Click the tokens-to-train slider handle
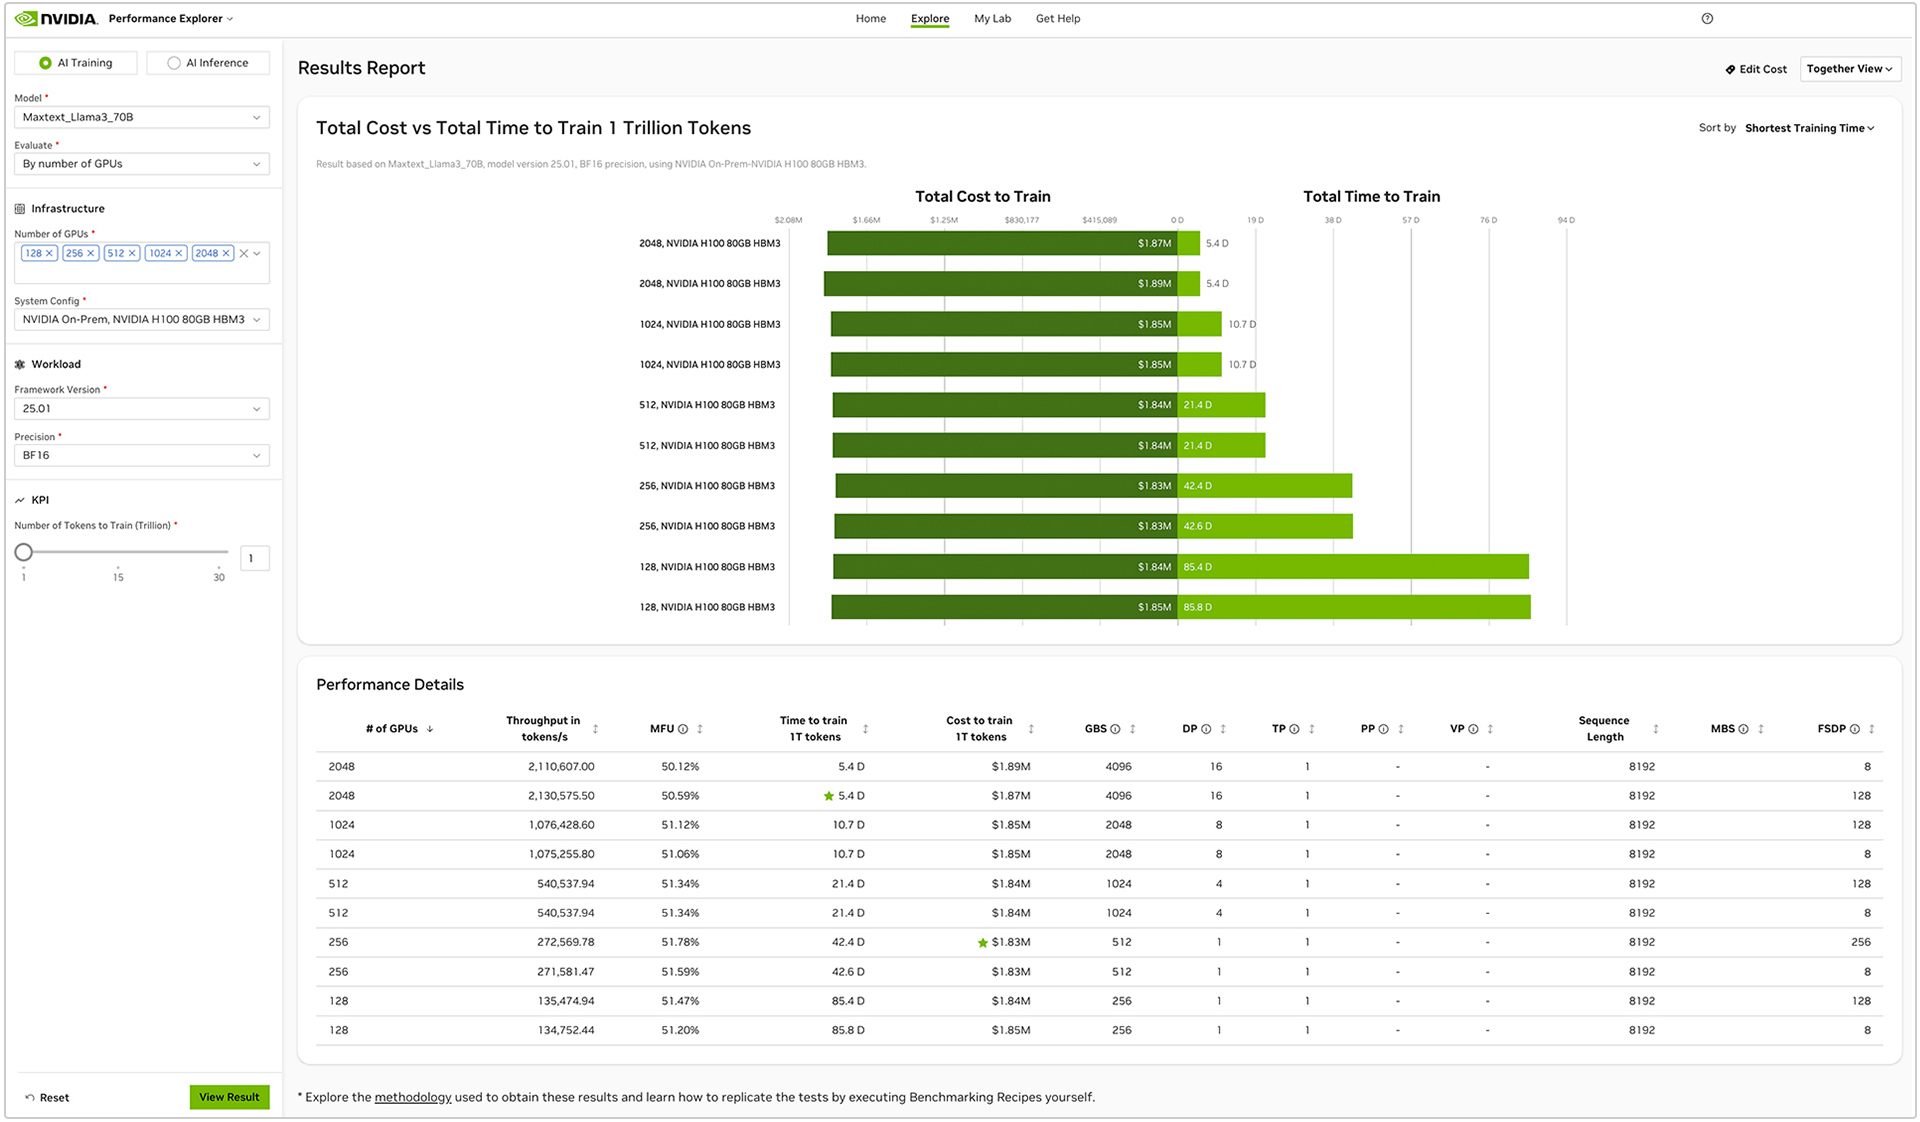 point(24,552)
